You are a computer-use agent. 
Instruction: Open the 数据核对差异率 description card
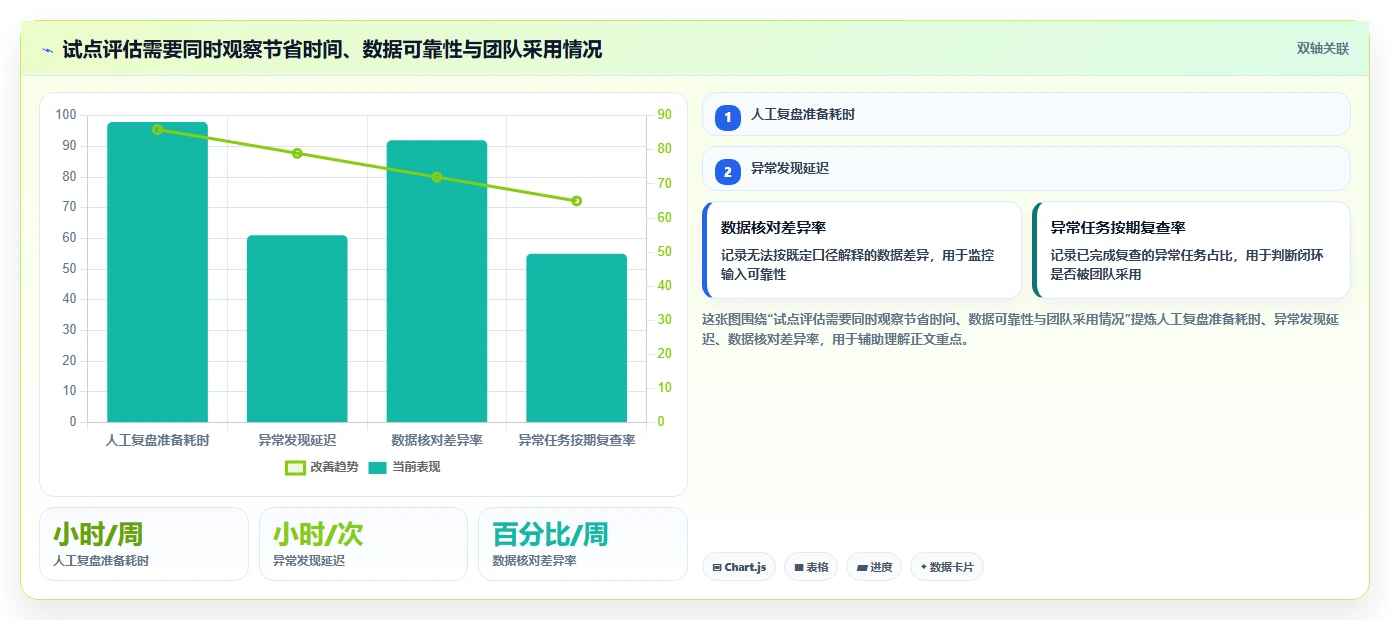click(862, 250)
